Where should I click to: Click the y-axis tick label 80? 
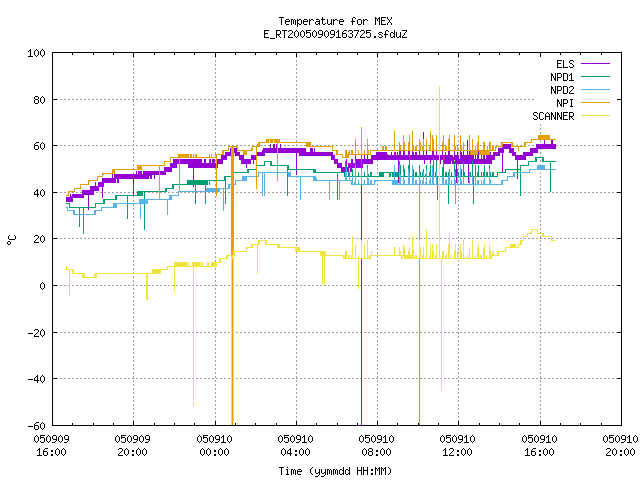[x=39, y=100]
